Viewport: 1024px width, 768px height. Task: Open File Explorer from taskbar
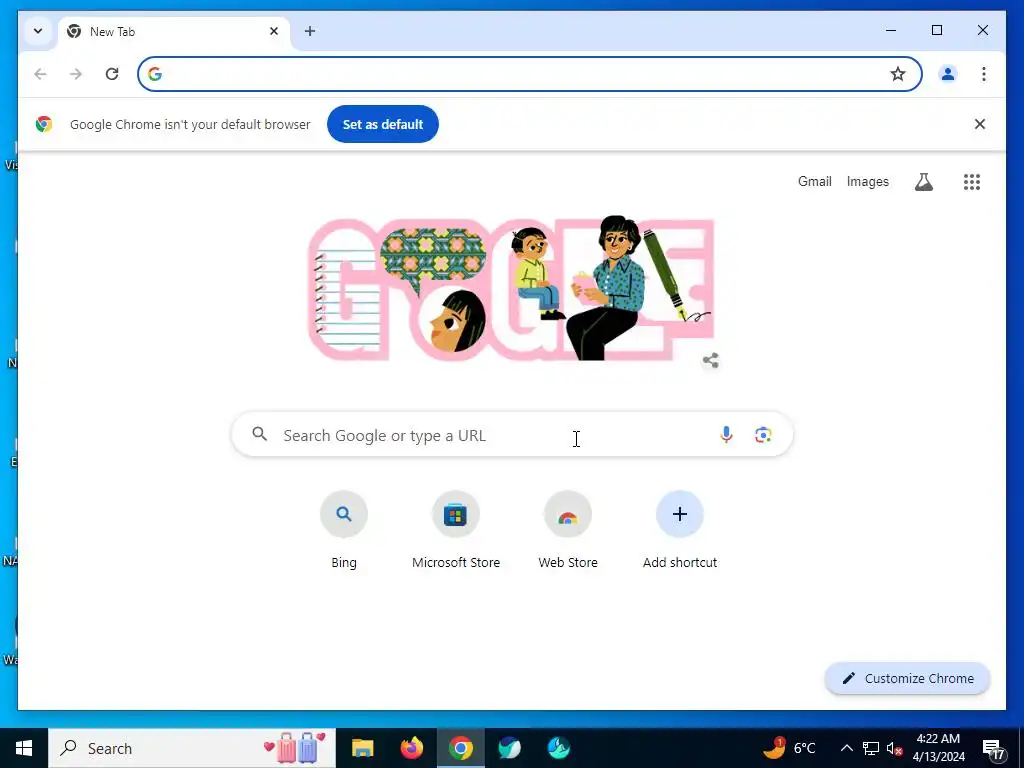click(x=362, y=748)
